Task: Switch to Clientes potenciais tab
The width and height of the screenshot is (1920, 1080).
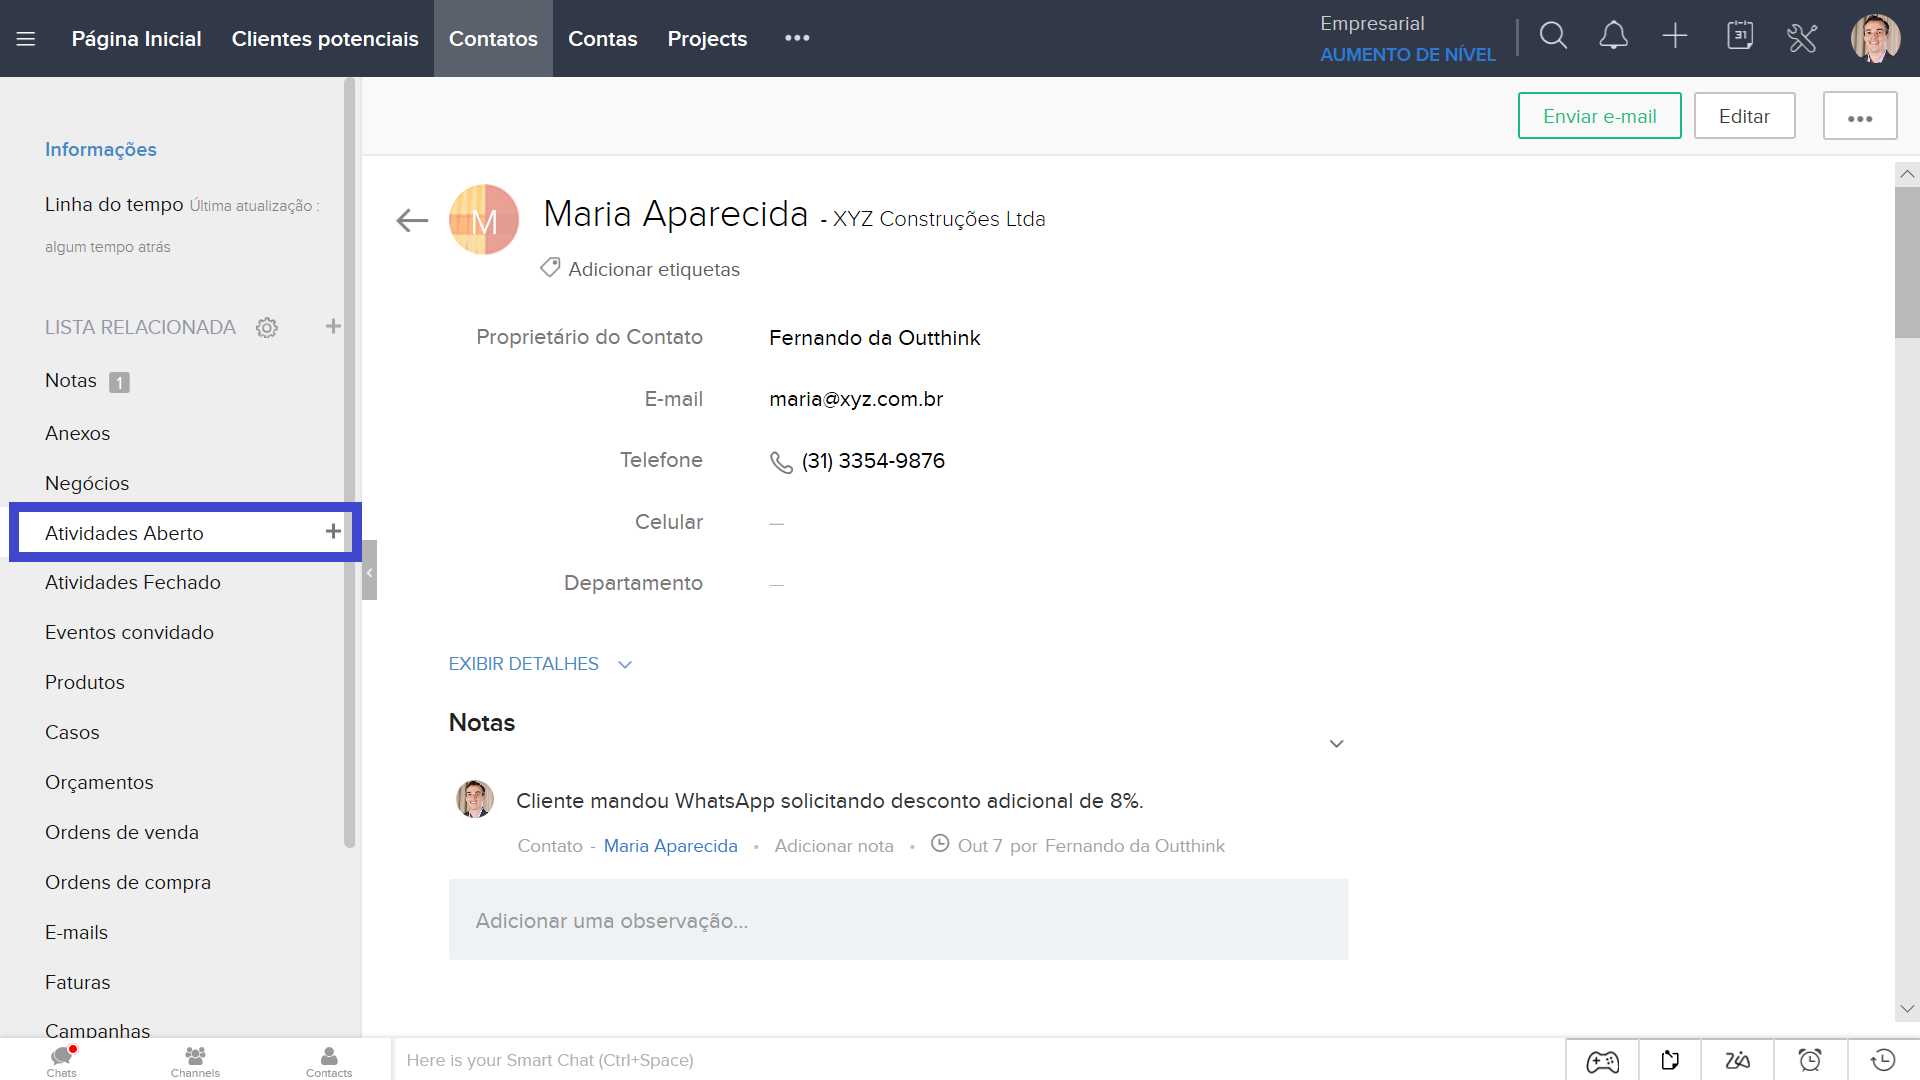Action: pos(325,39)
